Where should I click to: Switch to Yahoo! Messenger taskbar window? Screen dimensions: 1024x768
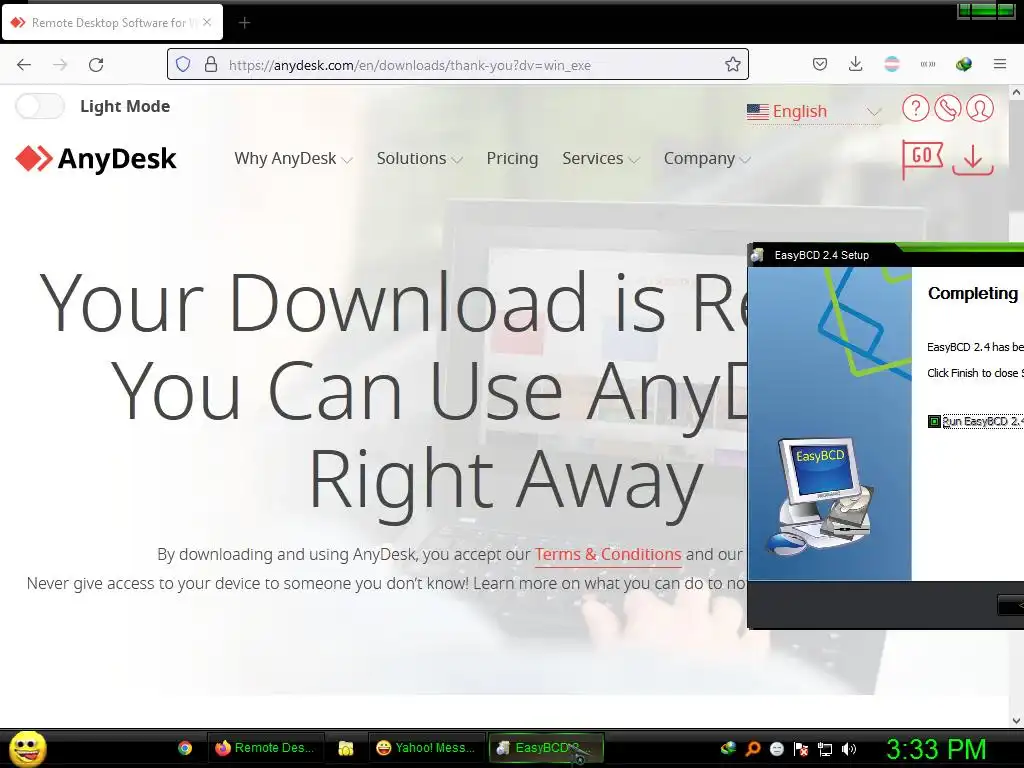pyautogui.click(x=426, y=748)
